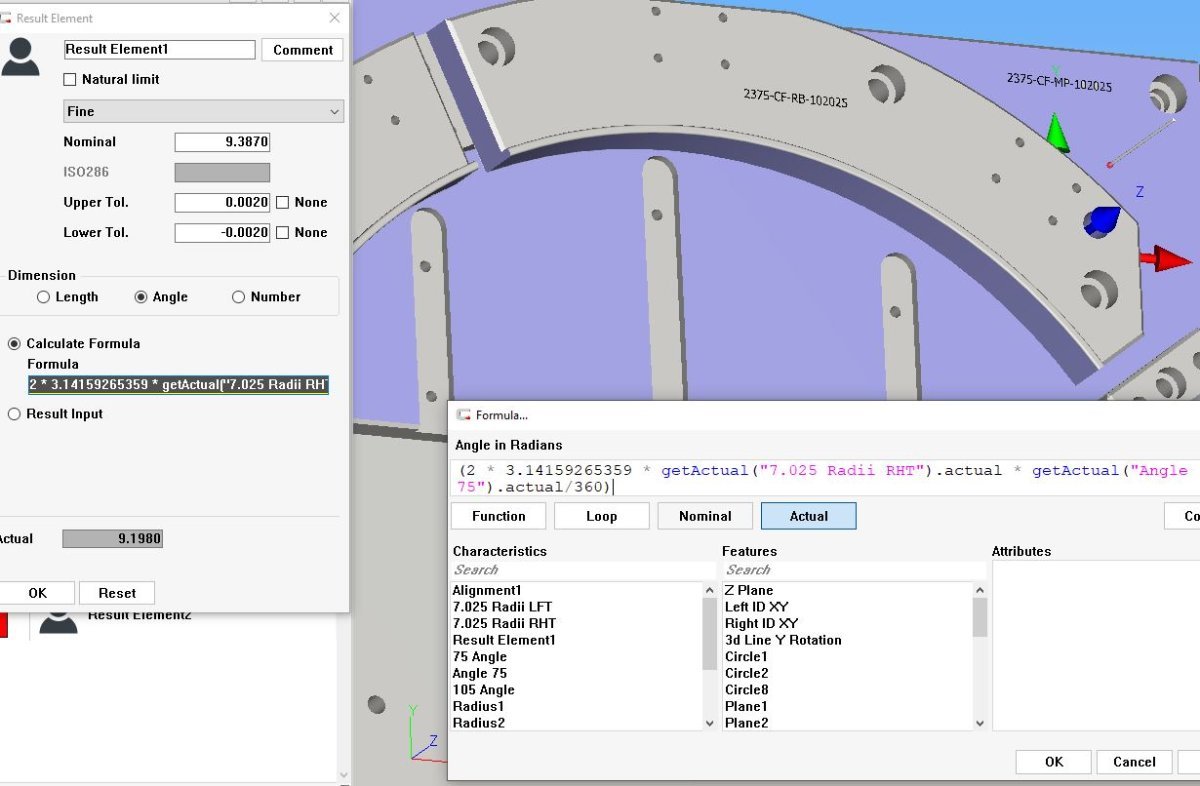The height and width of the screenshot is (786, 1200).
Task: Click the Comment button
Action: [302, 50]
